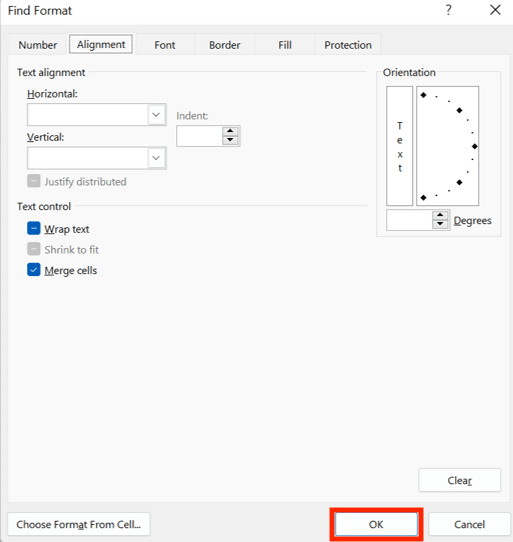The width and height of the screenshot is (513, 542).
Task: Select the vertical Text orientation box
Action: (400, 146)
